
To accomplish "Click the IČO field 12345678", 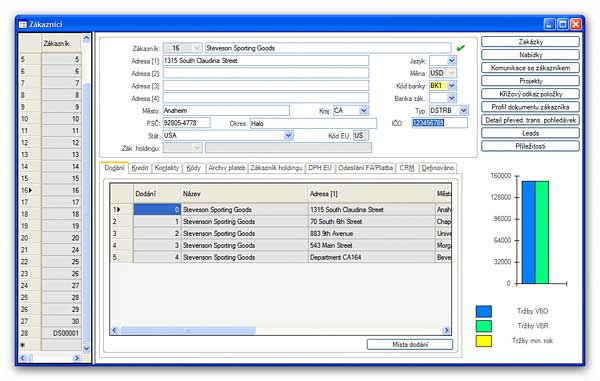I will click(439, 123).
